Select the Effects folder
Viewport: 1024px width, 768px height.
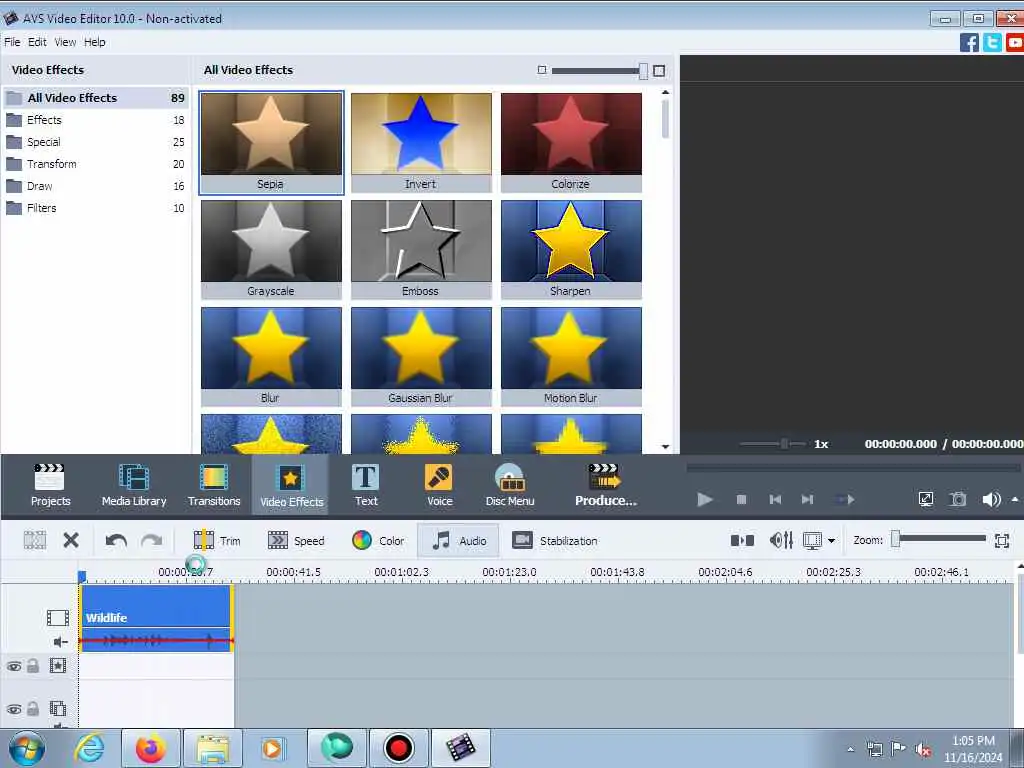[x=95, y=120]
